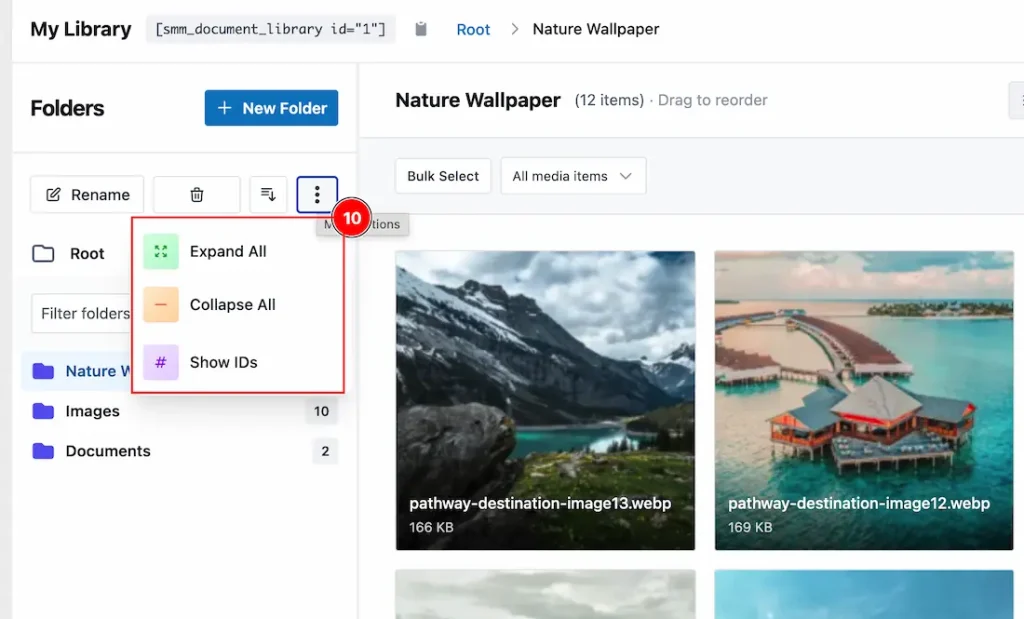
Task: Click the Documents folder count 2
Action: pyautogui.click(x=325, y=451)
